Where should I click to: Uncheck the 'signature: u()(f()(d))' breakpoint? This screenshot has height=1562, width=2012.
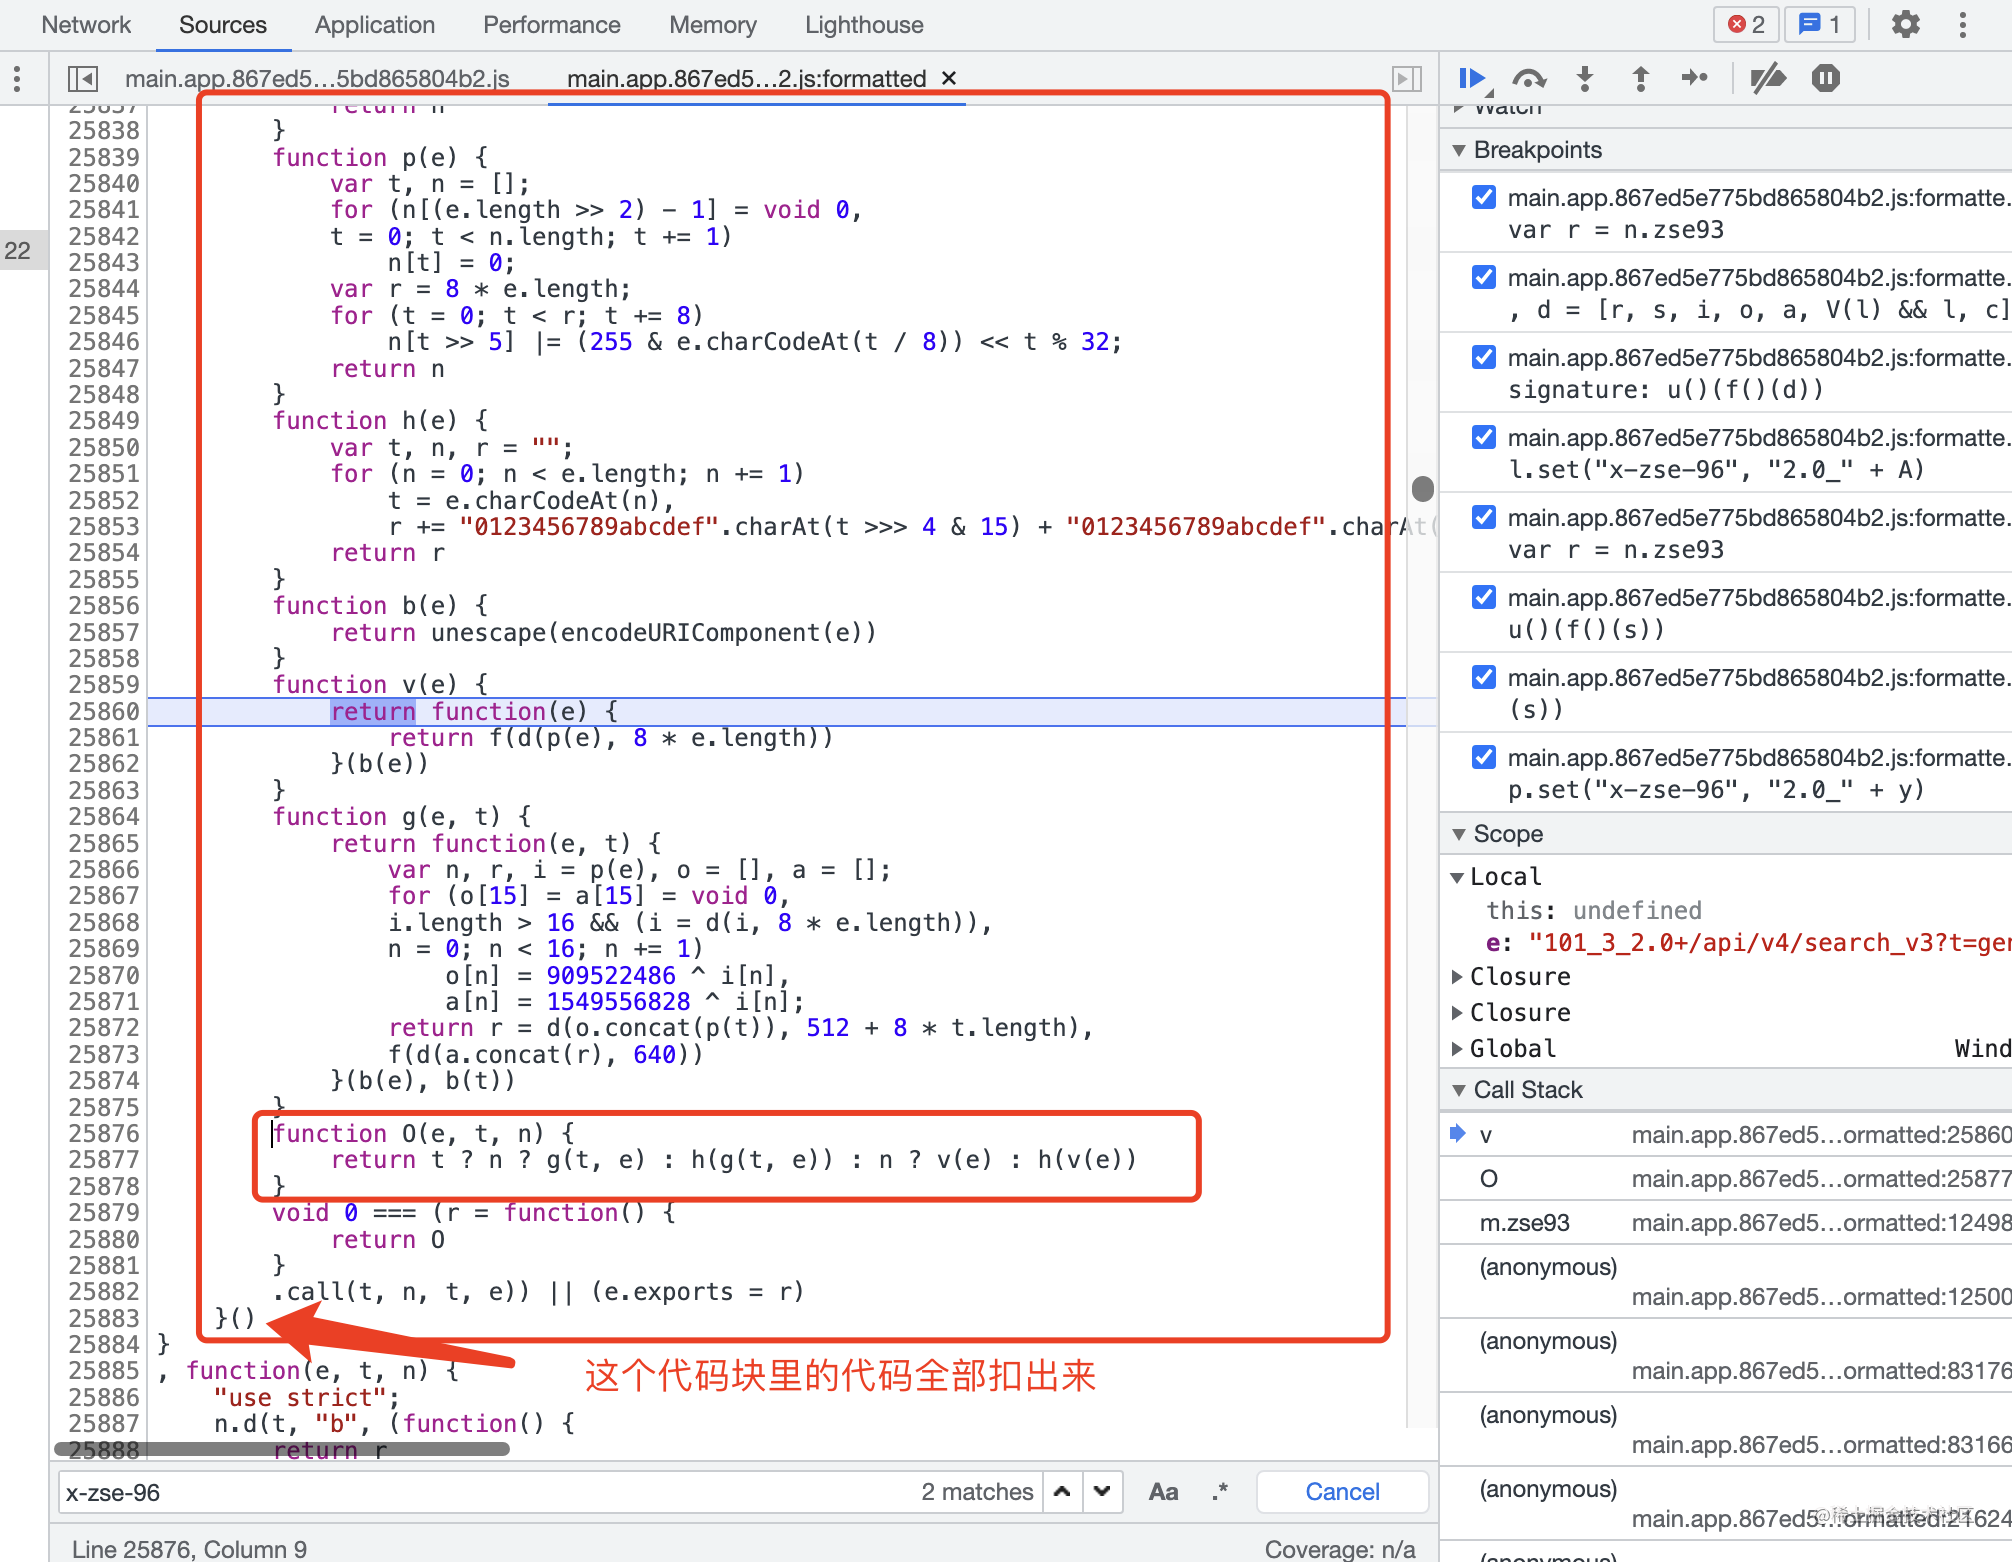[x=1484, y=357]
